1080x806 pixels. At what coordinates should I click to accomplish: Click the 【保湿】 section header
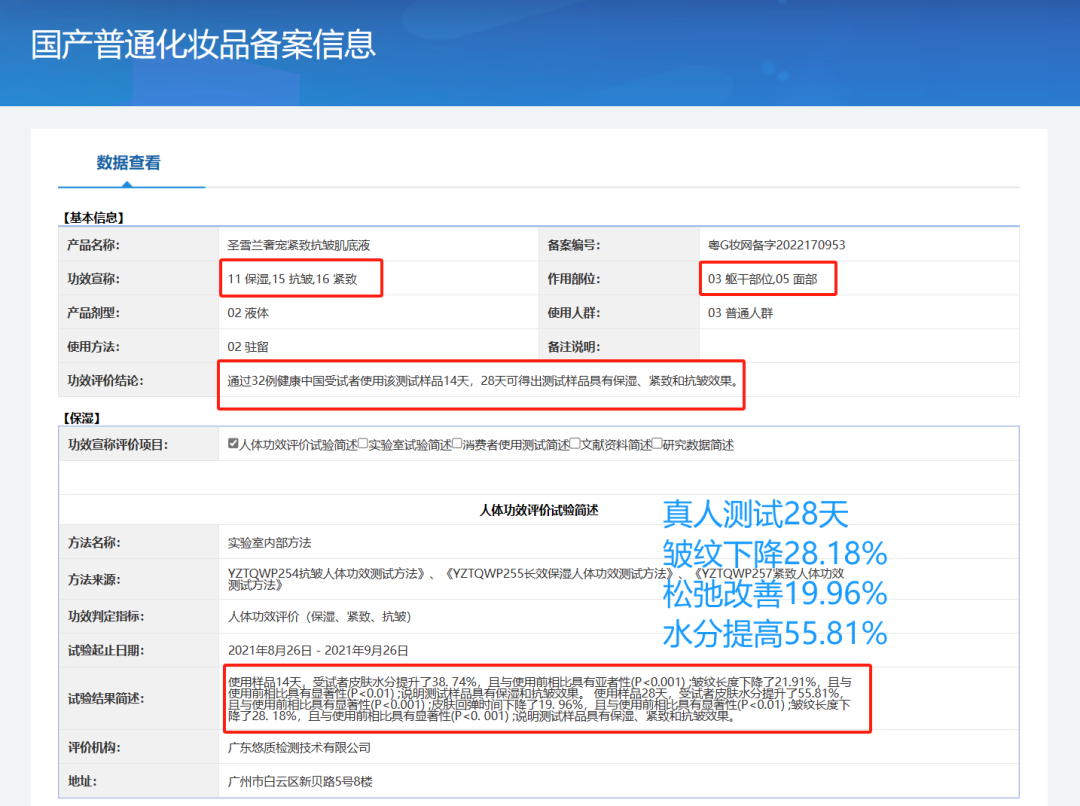point(81,418)
